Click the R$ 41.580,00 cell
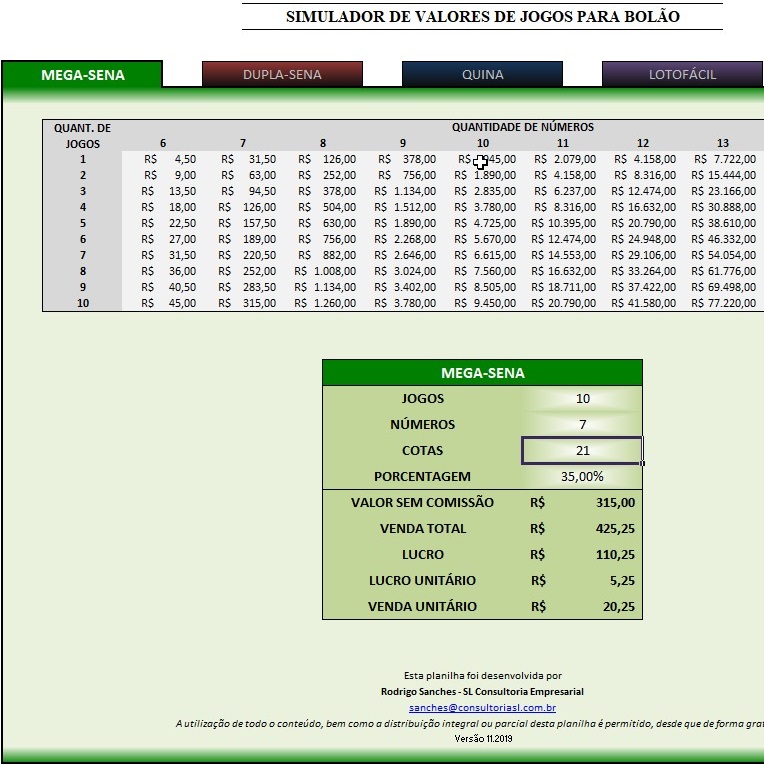Image resolution: width=764 pixels, height=764 pixels. (643, 303)
